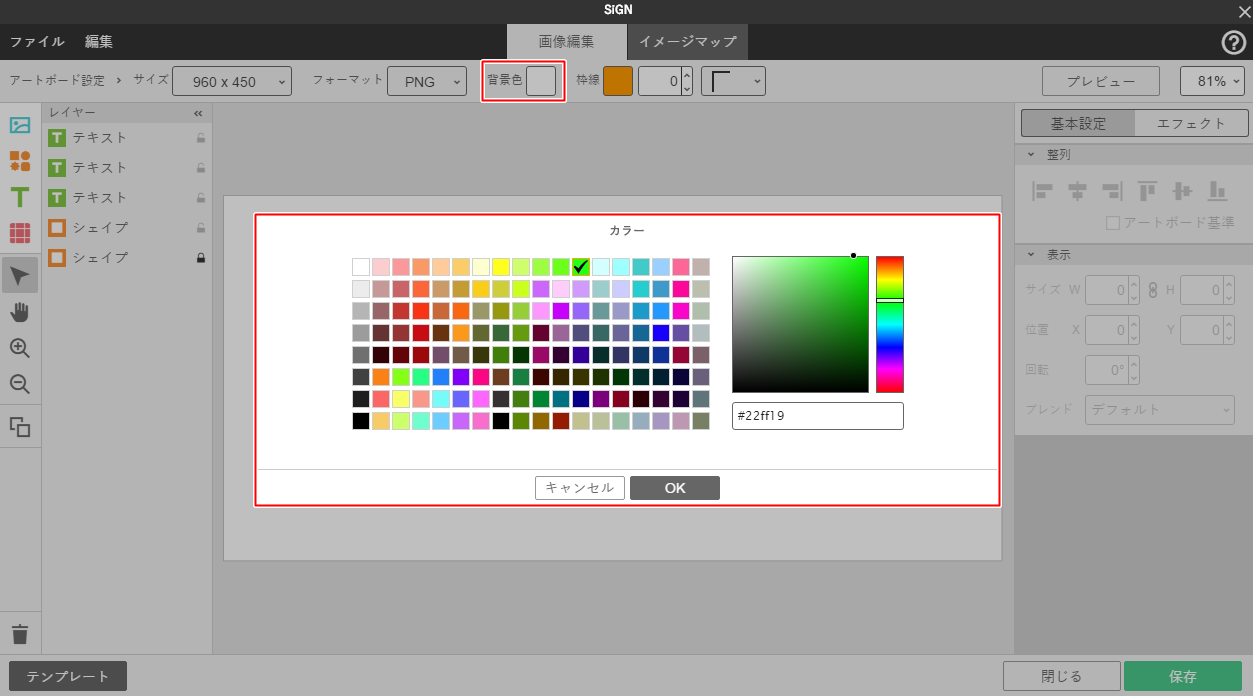Close the SIGN window with X
1253x696 pixels.
pos(1244,11)
